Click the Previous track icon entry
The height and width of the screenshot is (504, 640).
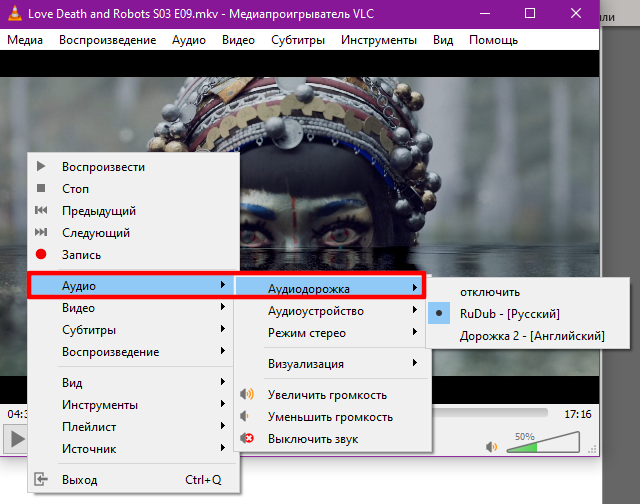click(x=41, y=211)
